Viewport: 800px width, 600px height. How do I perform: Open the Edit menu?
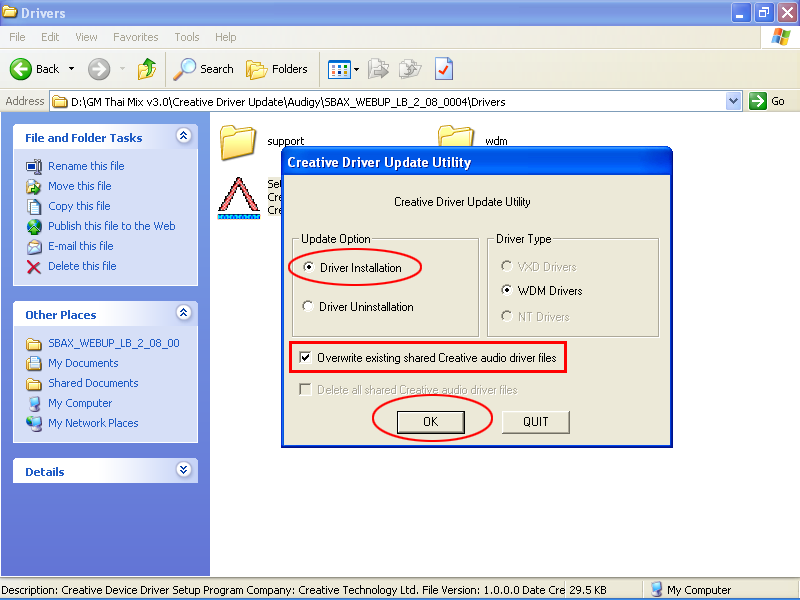50,37
